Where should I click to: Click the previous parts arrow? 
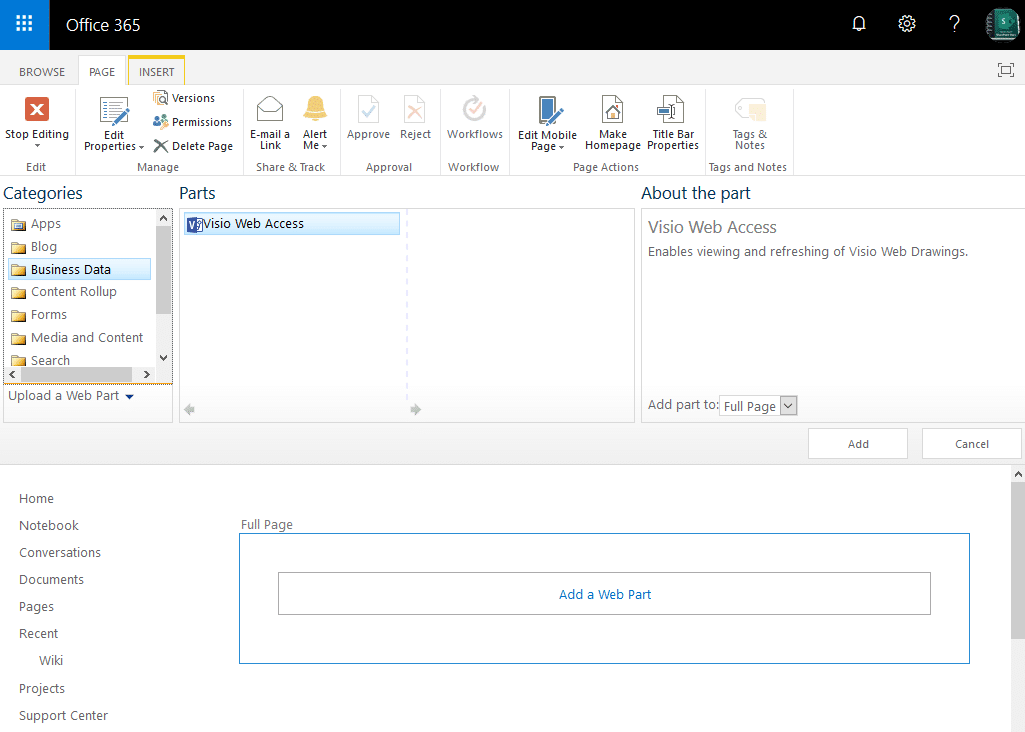(190, 410)
